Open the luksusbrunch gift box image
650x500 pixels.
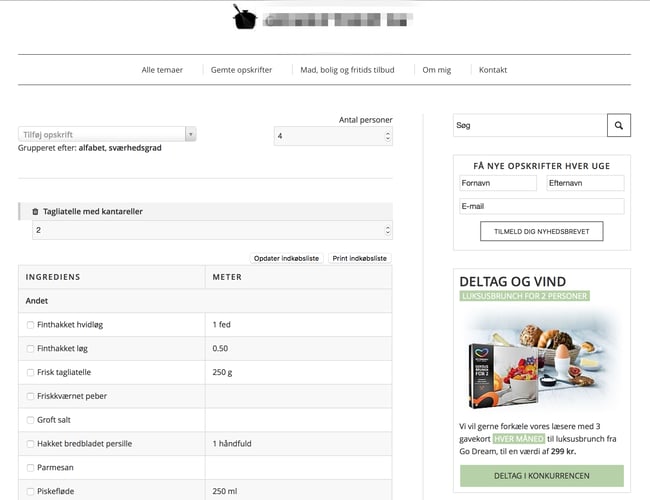tap(541, 360)
